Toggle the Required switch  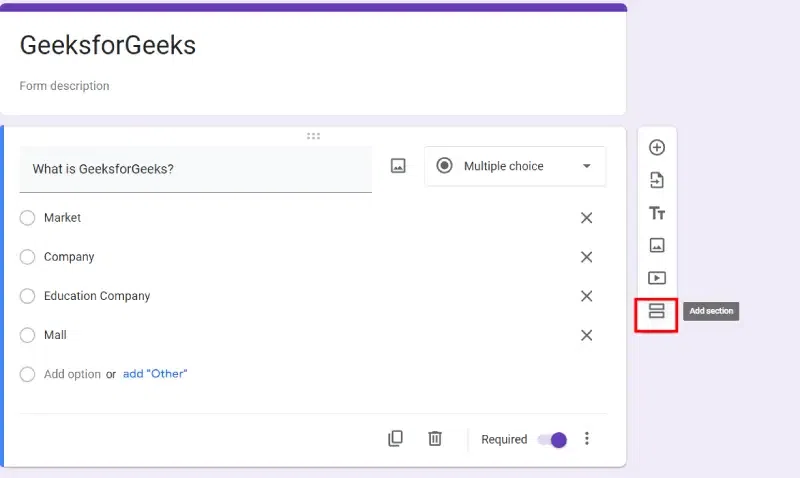point(553,440)
